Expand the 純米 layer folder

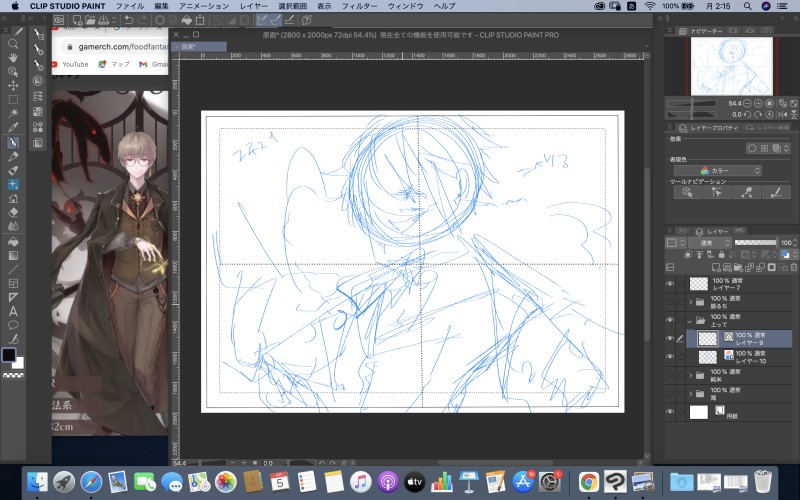pyautogui.click(x=691, y=376)
